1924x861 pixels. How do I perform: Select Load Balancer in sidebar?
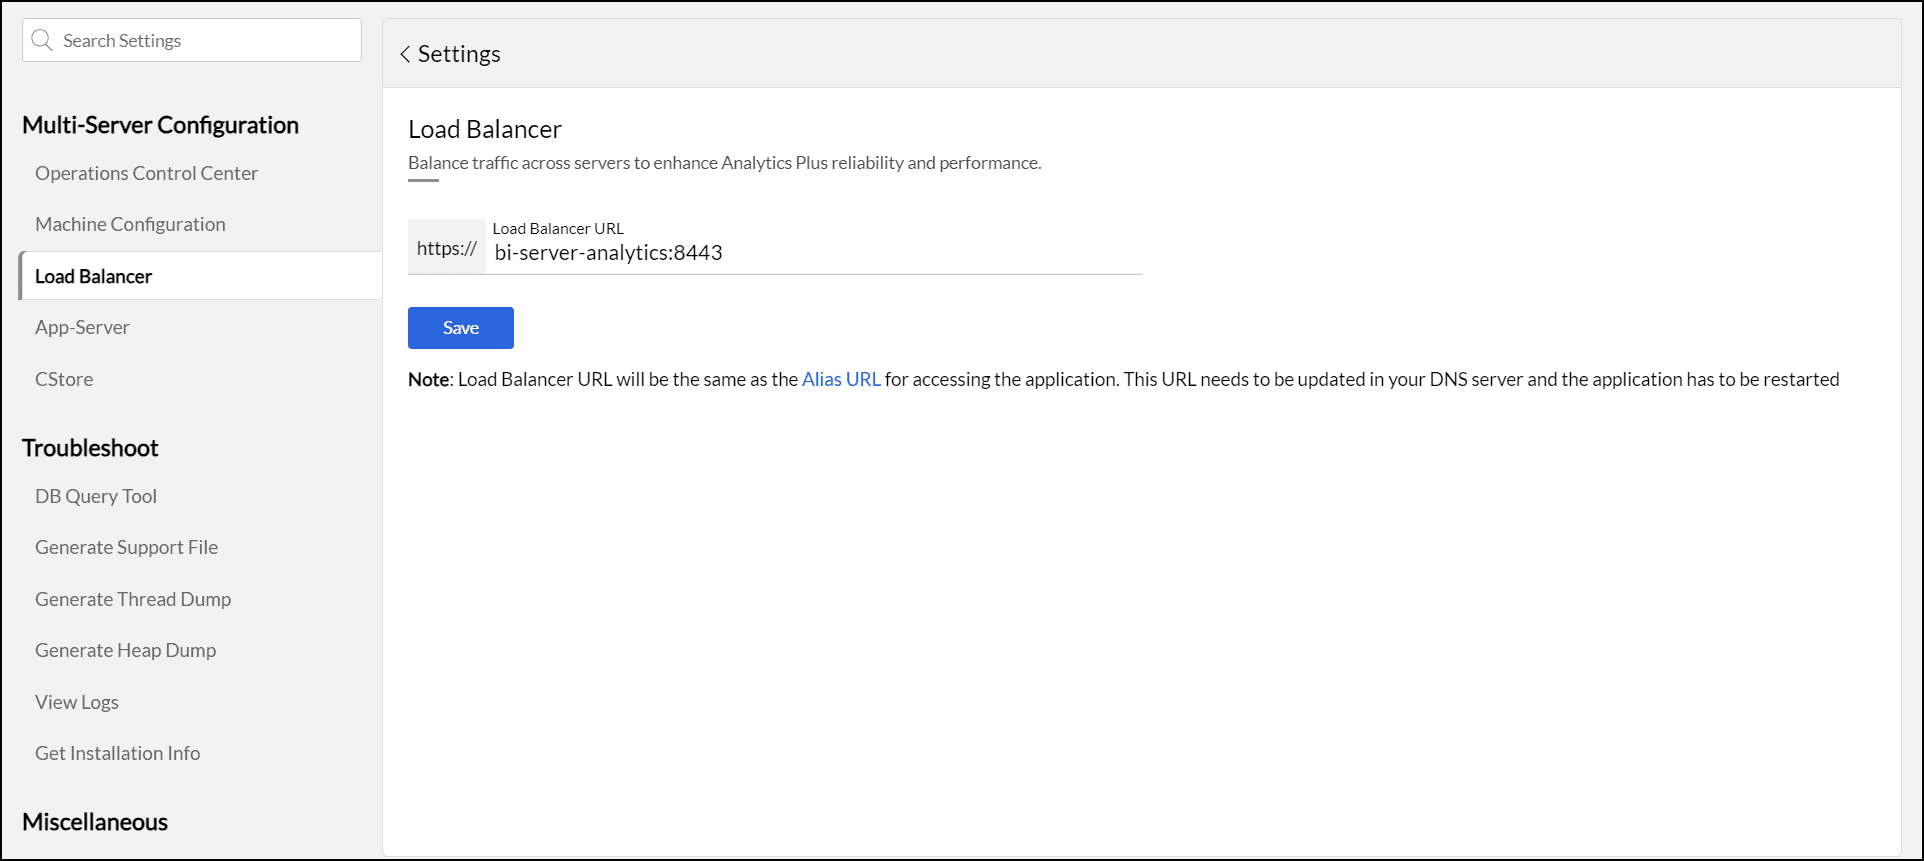pos(94,276)
